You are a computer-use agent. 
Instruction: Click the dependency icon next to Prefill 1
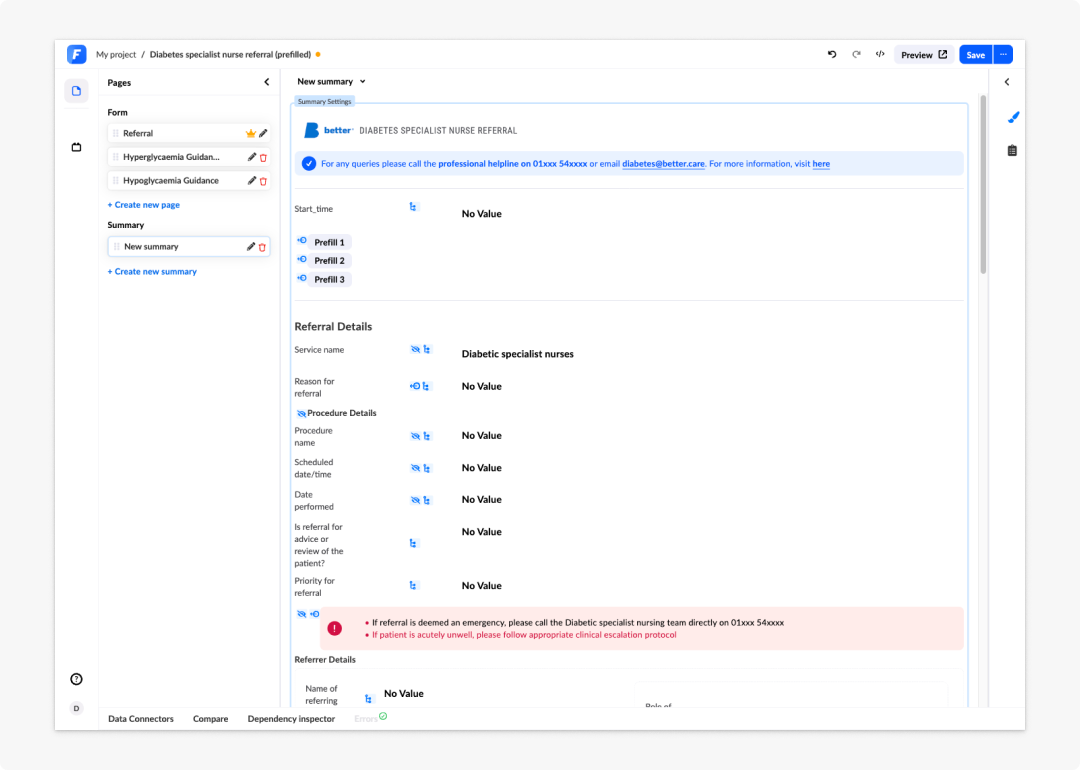pos(302,241)
